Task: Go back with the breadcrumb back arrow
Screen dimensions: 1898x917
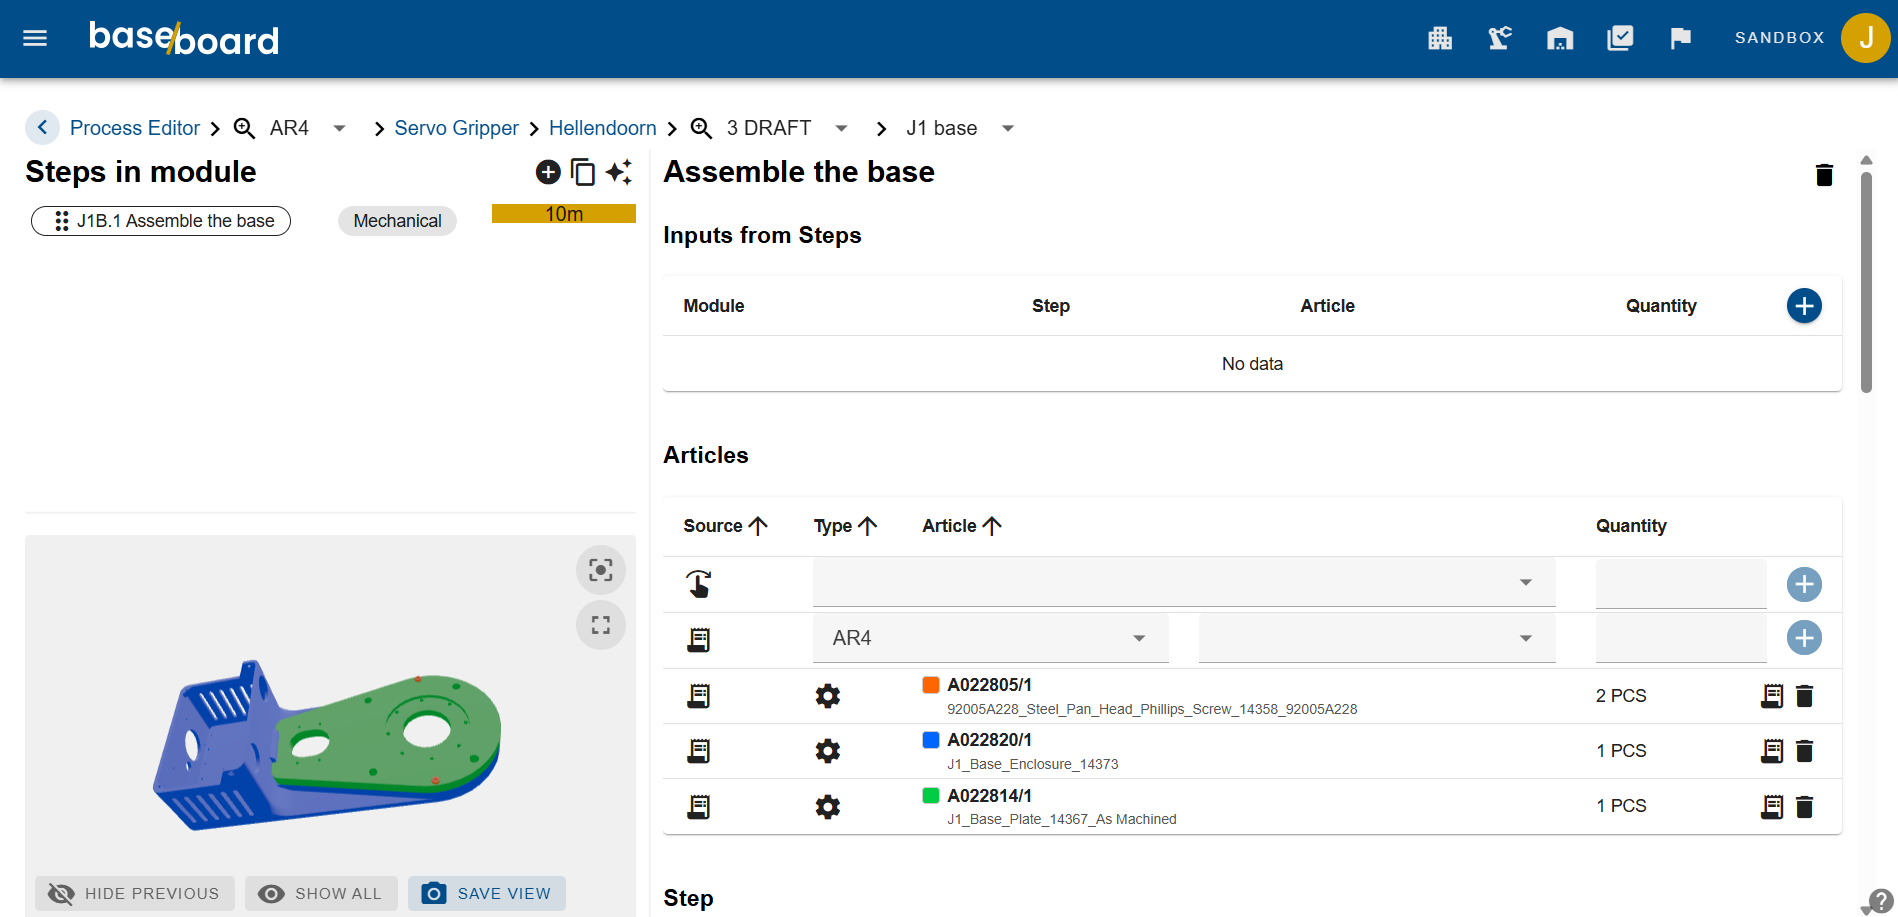Action: click(x=42, y=127)
